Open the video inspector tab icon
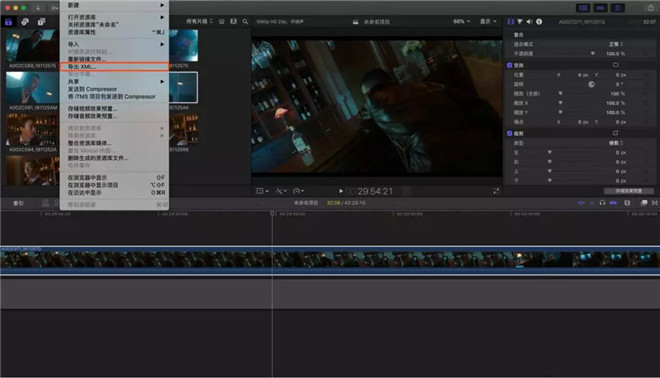This screenshot has width=660, height=378. tap(511, 21)
